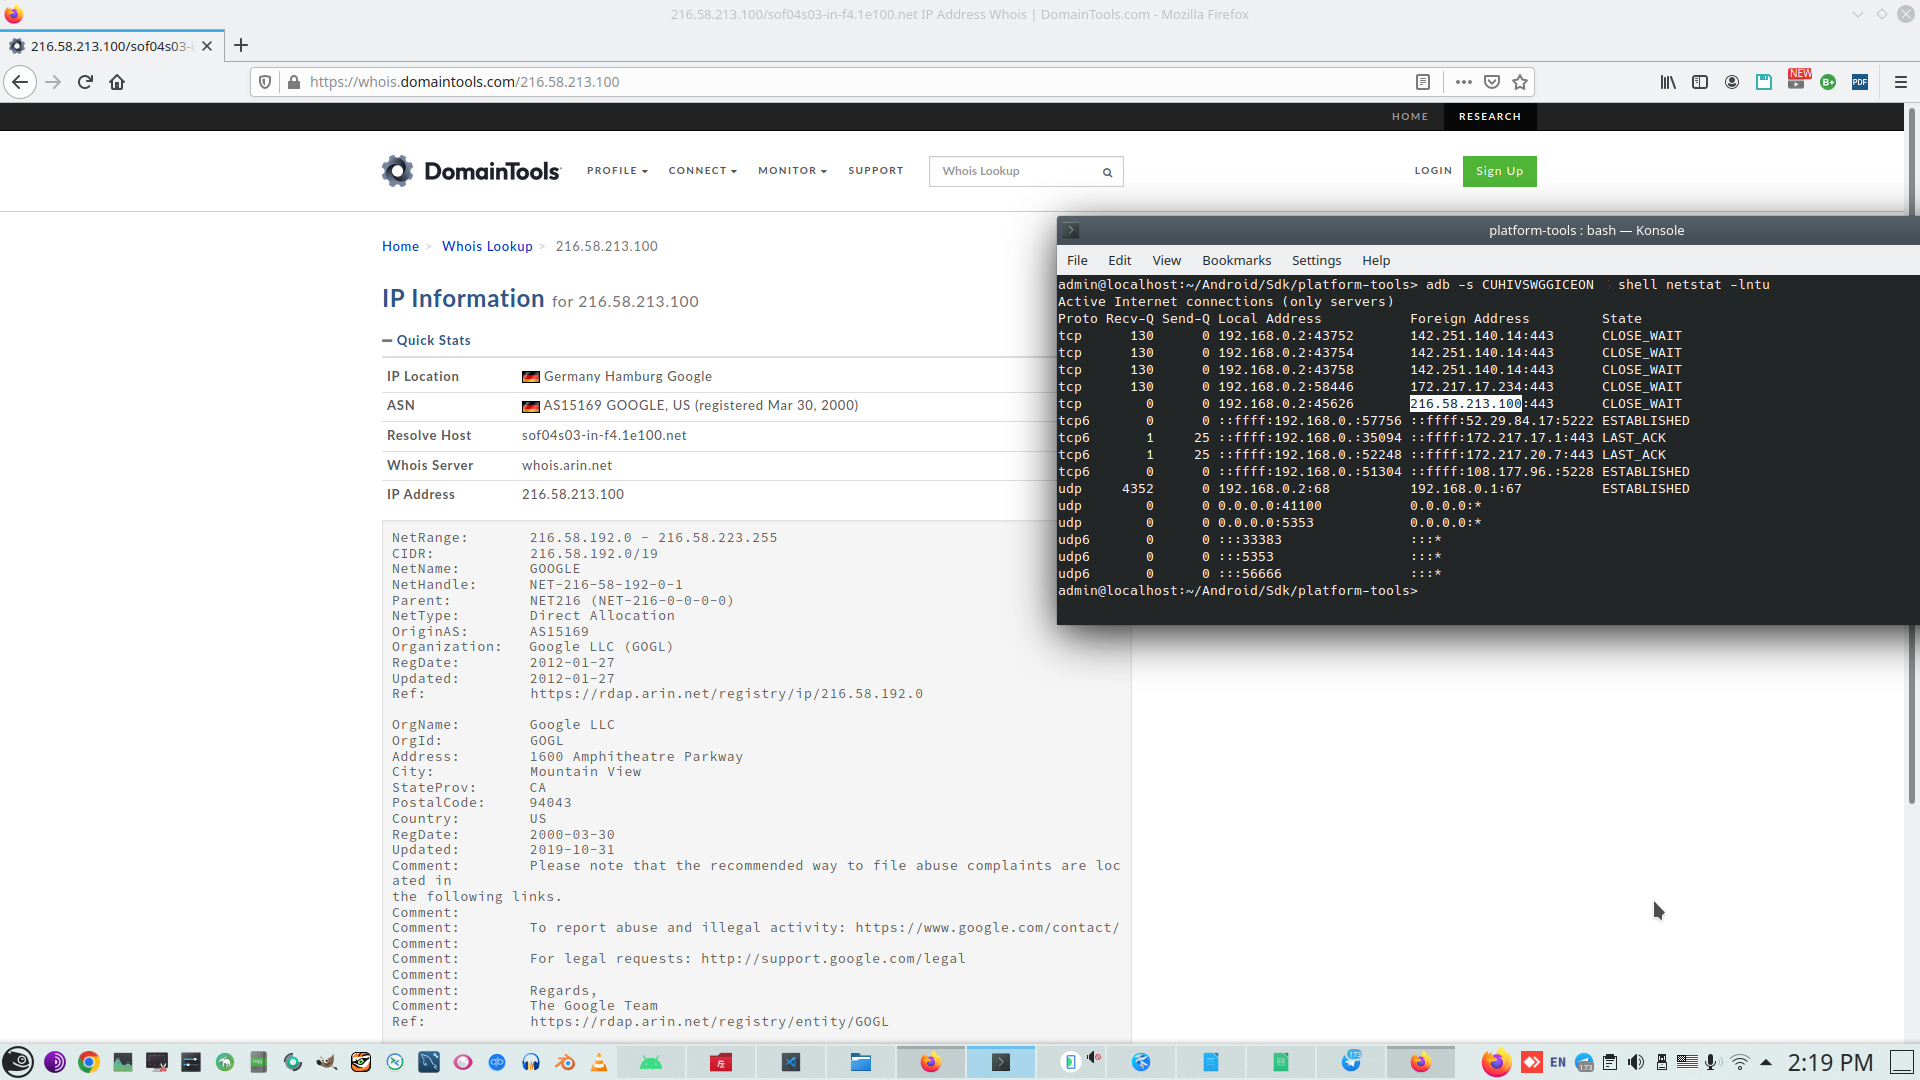
Task: Expand the PROFILE dropdown menu
Action: coord(617,171)
